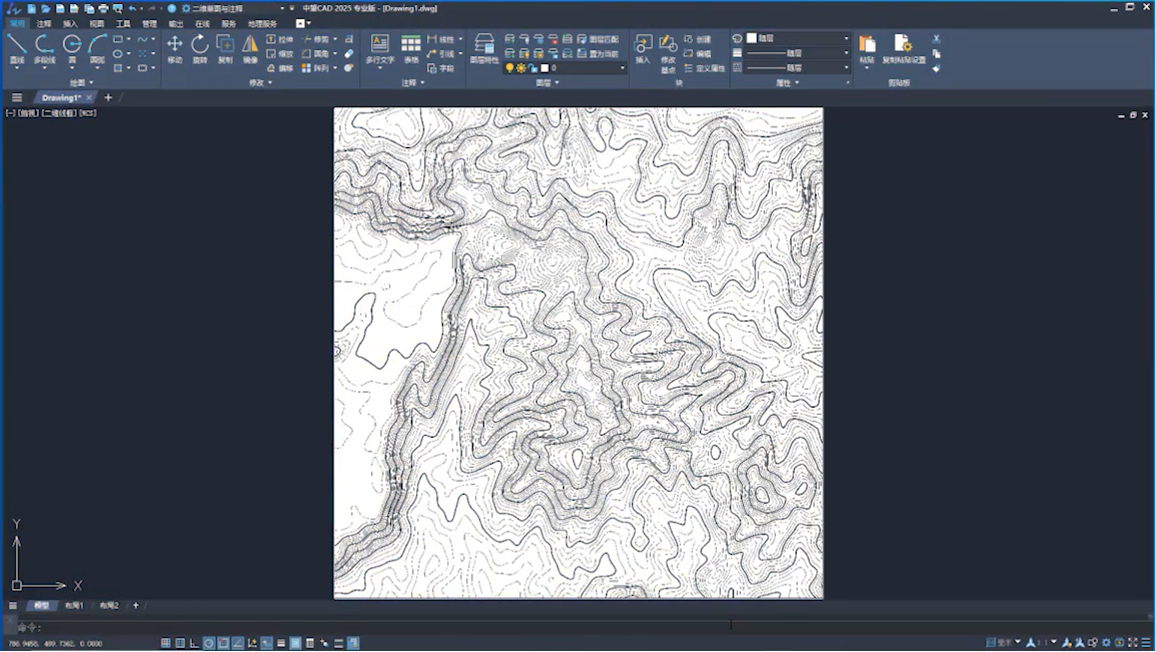Click the Paste (粘贴) icon
Viewport: 1155px width, 652px height.
tap(867, 49)
